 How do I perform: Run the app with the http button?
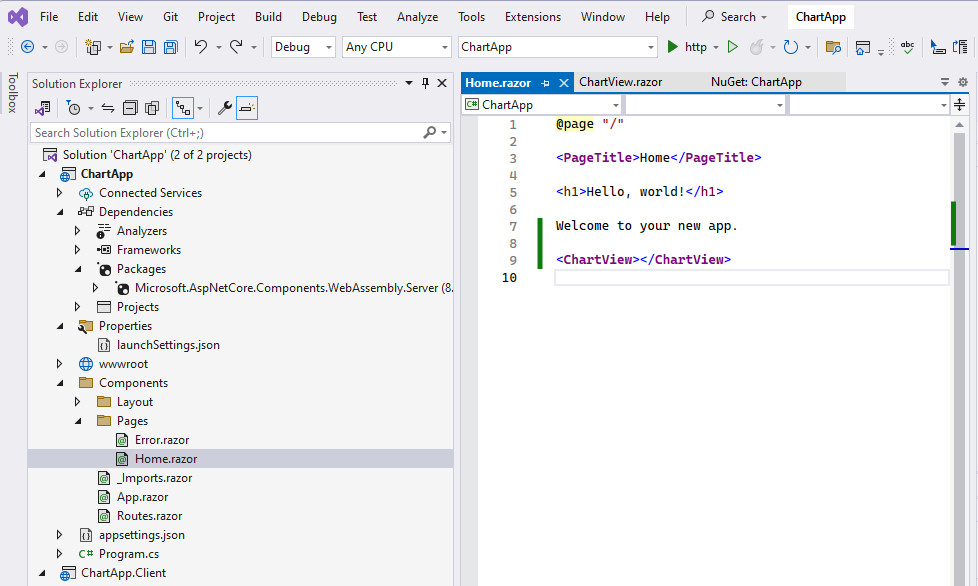pos(687,47)
